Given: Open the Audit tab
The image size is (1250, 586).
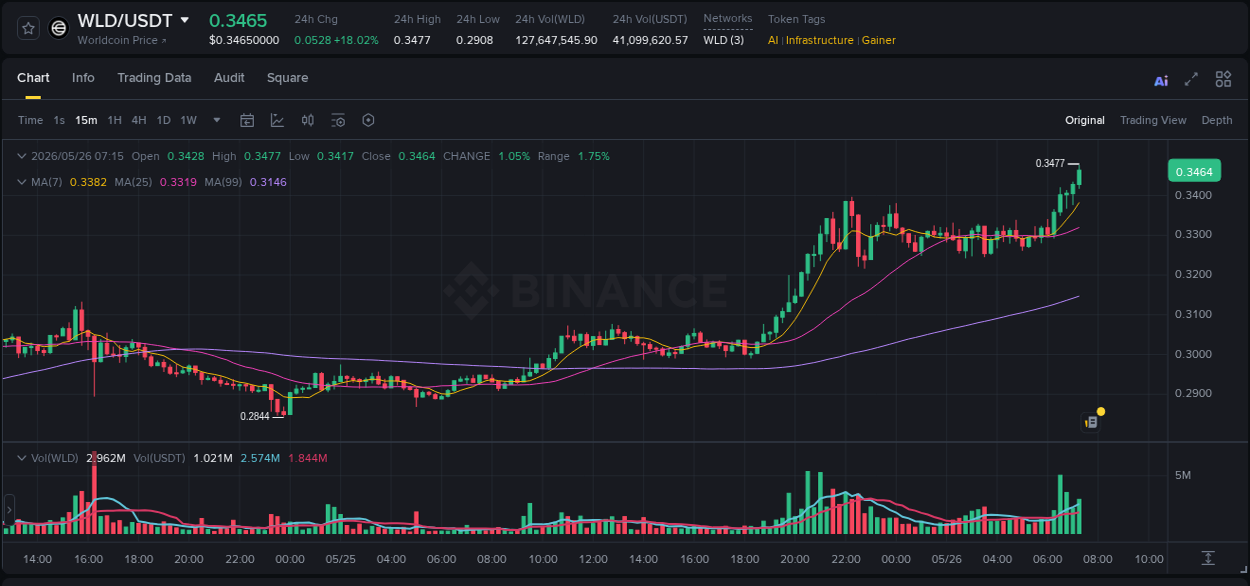Looking at the screenshot, I should (229, 78).
